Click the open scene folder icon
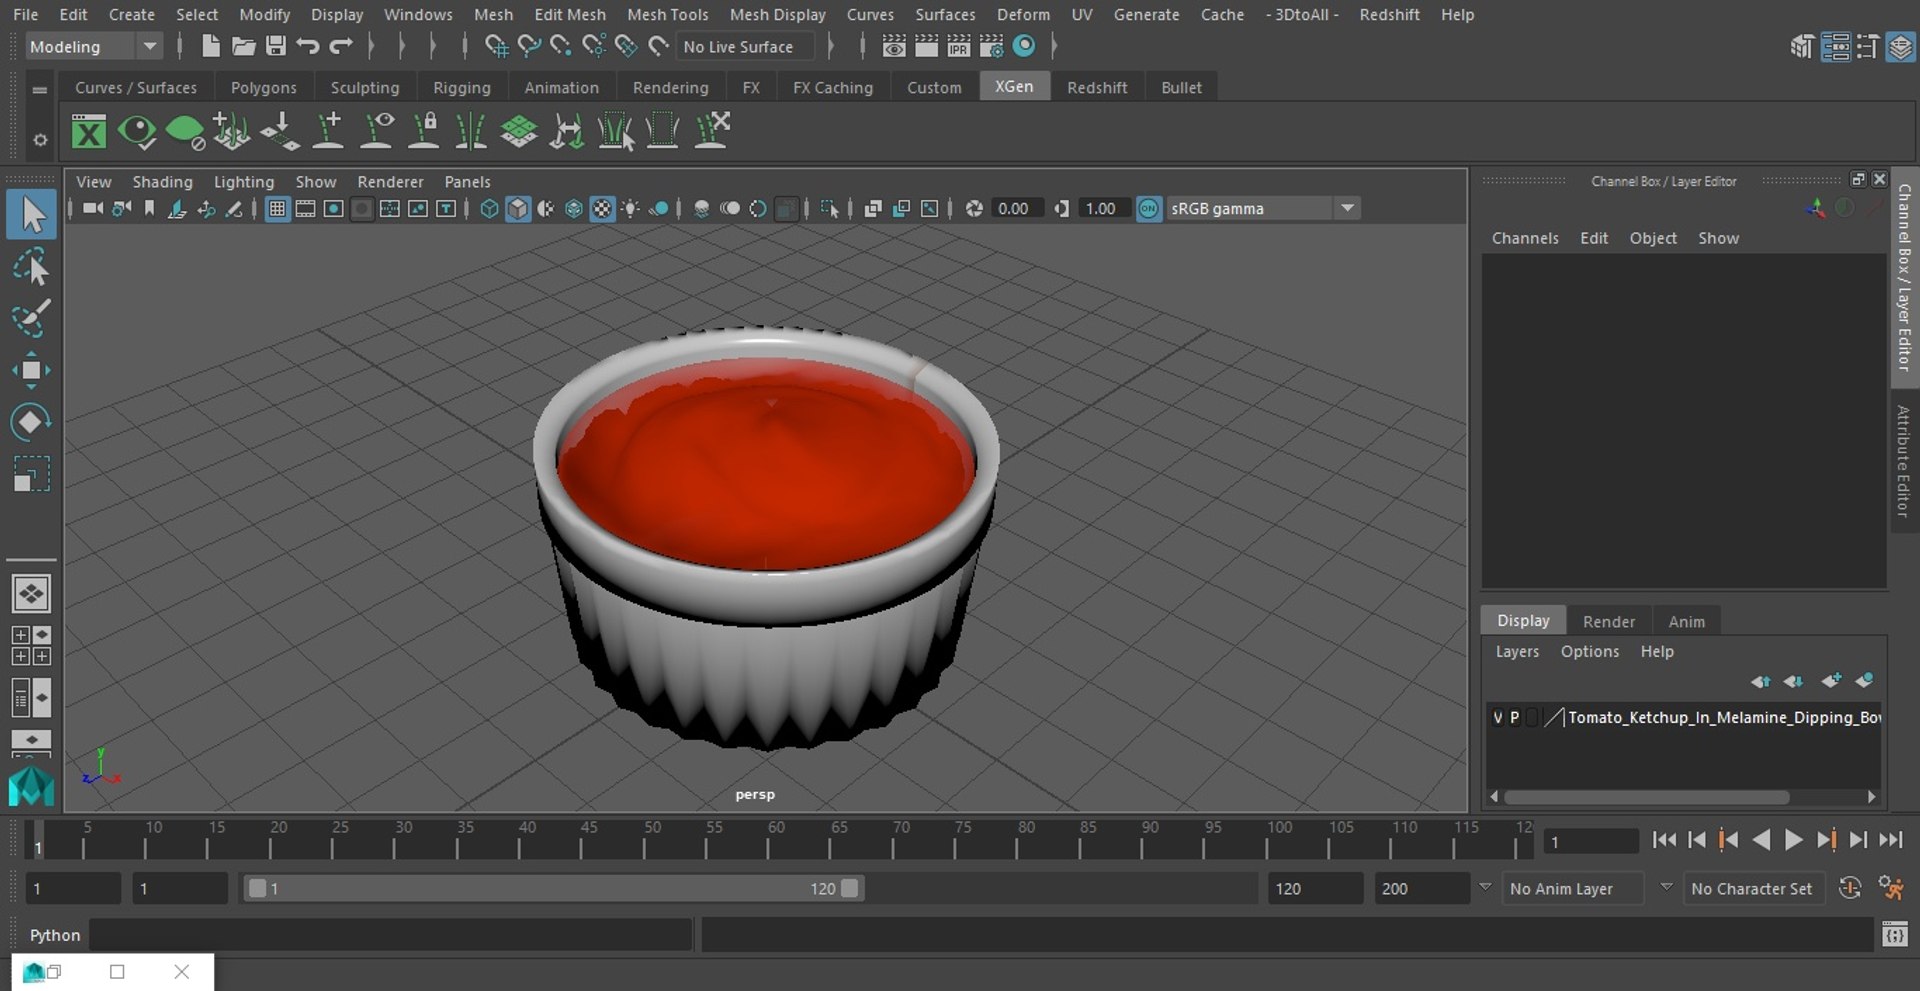Image resolution: width=1920 pixels, height=991 pixels. (243, 46)
